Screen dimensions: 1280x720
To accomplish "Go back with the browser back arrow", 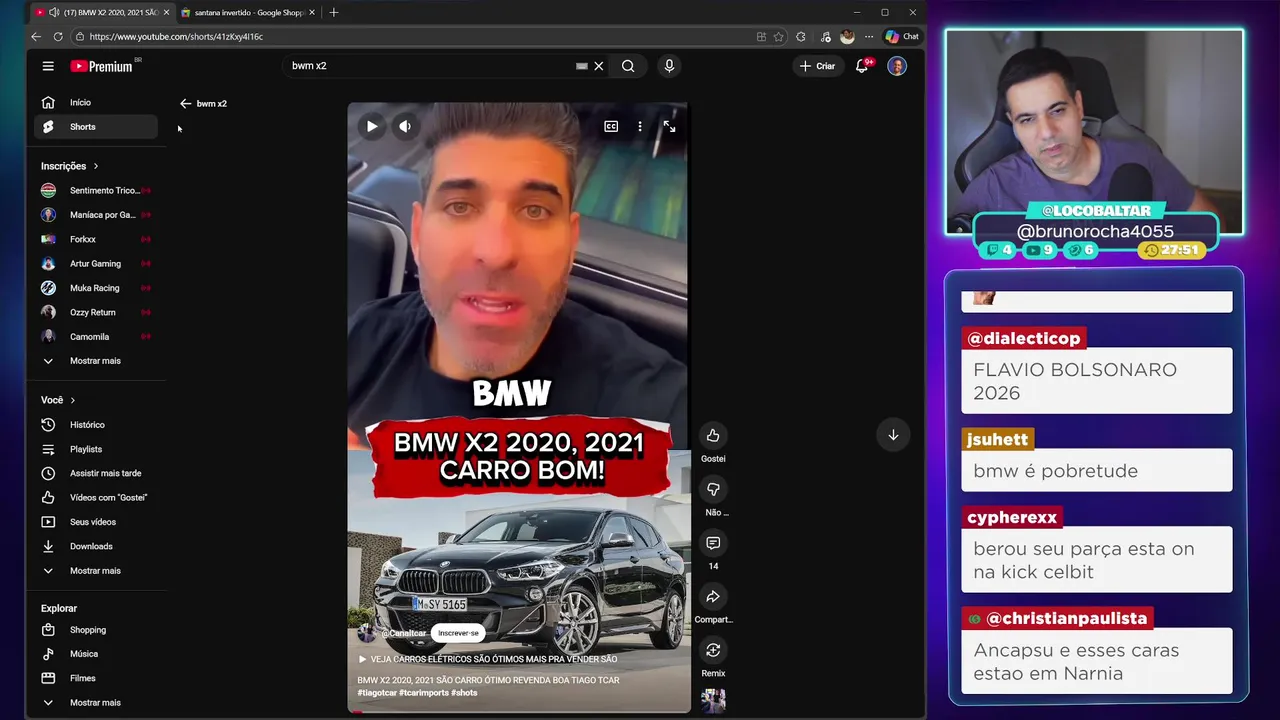I will coord(36,37).
